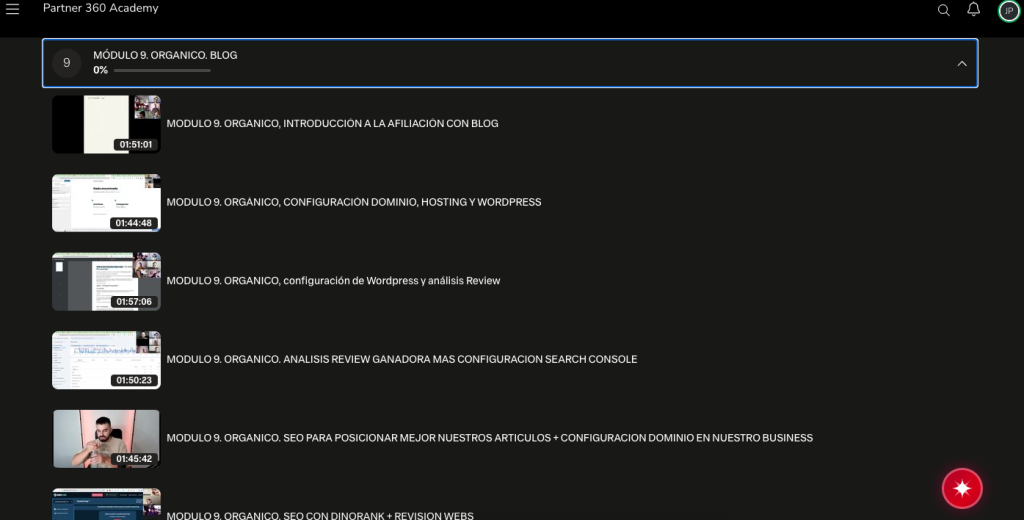Screen dimensions: 1024x520
Task: Click the 01:57:06 duration badge
Action: pyautogui.click(x=134, y=301)
